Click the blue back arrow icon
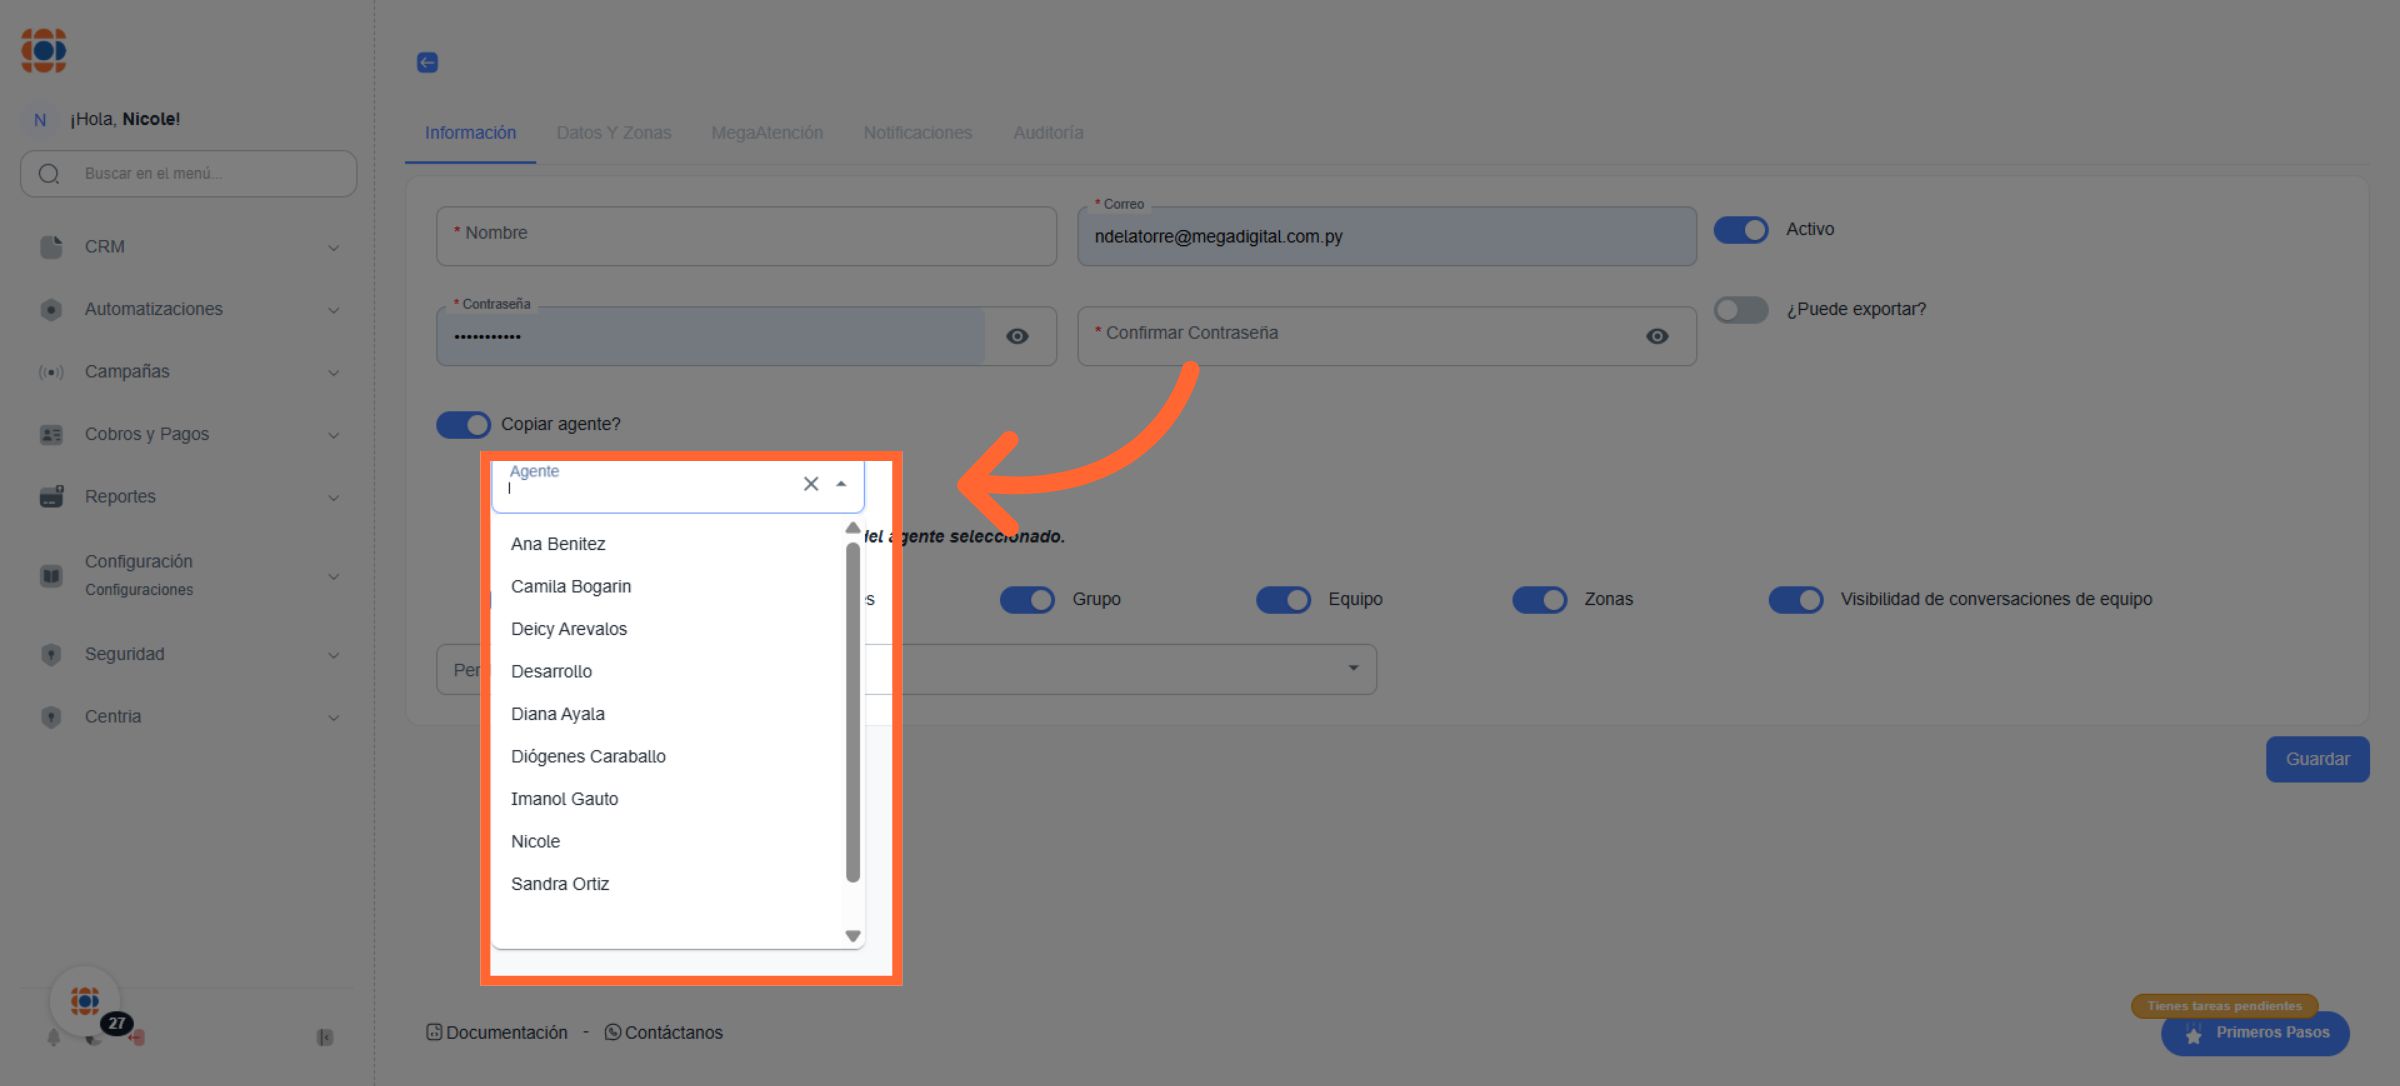 [x=427, y=62]
